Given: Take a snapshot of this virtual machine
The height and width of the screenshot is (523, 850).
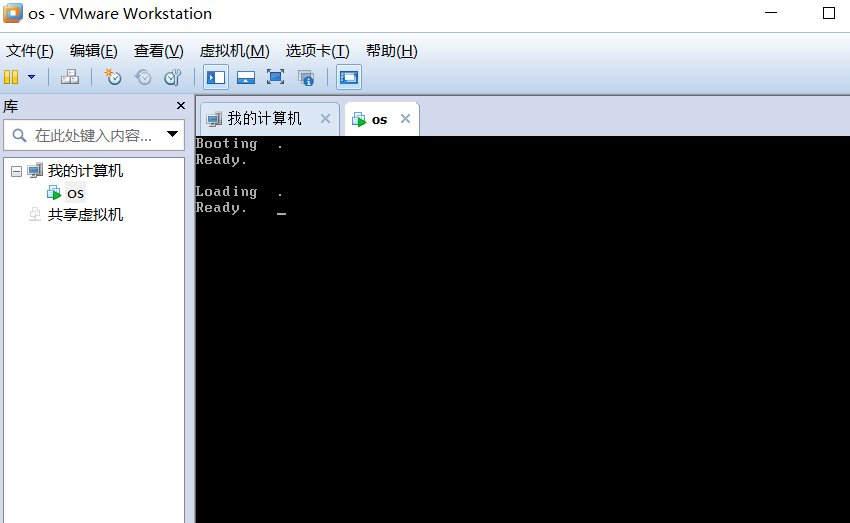Looking at the screenshot, I should pos(113,77).
